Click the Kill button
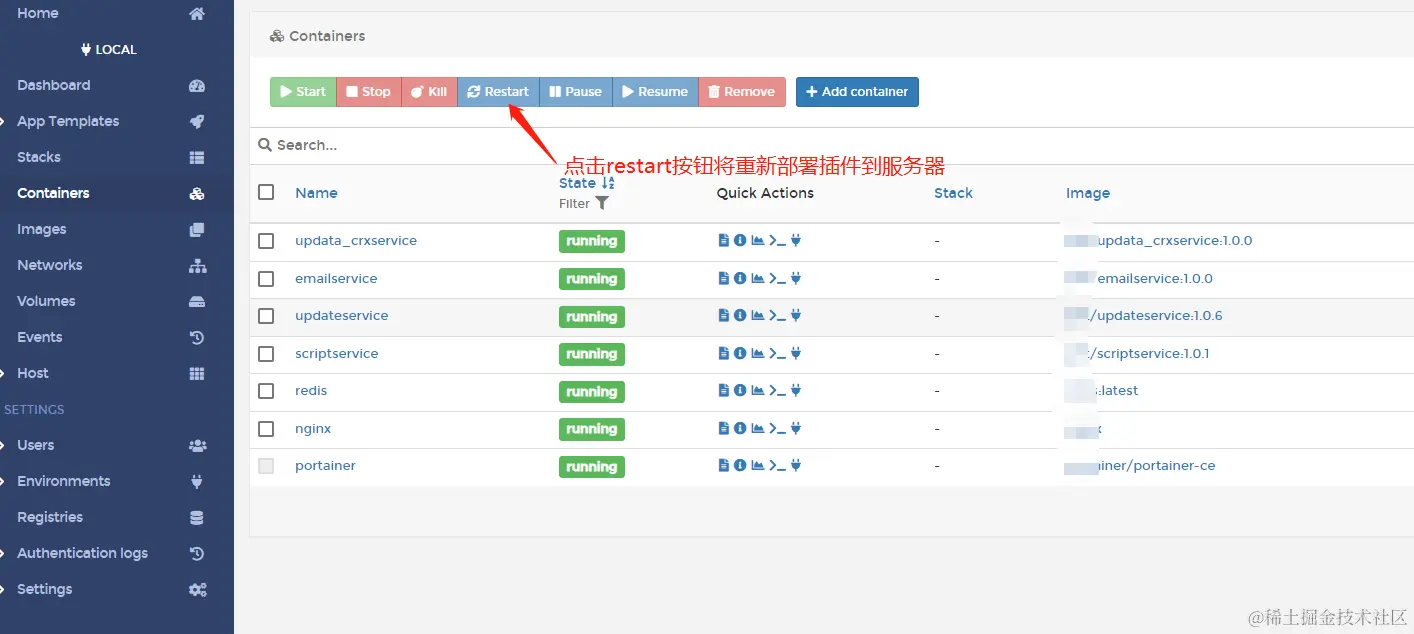Image resolution: width=1414 pixels, height=634 pixels. 429,92
